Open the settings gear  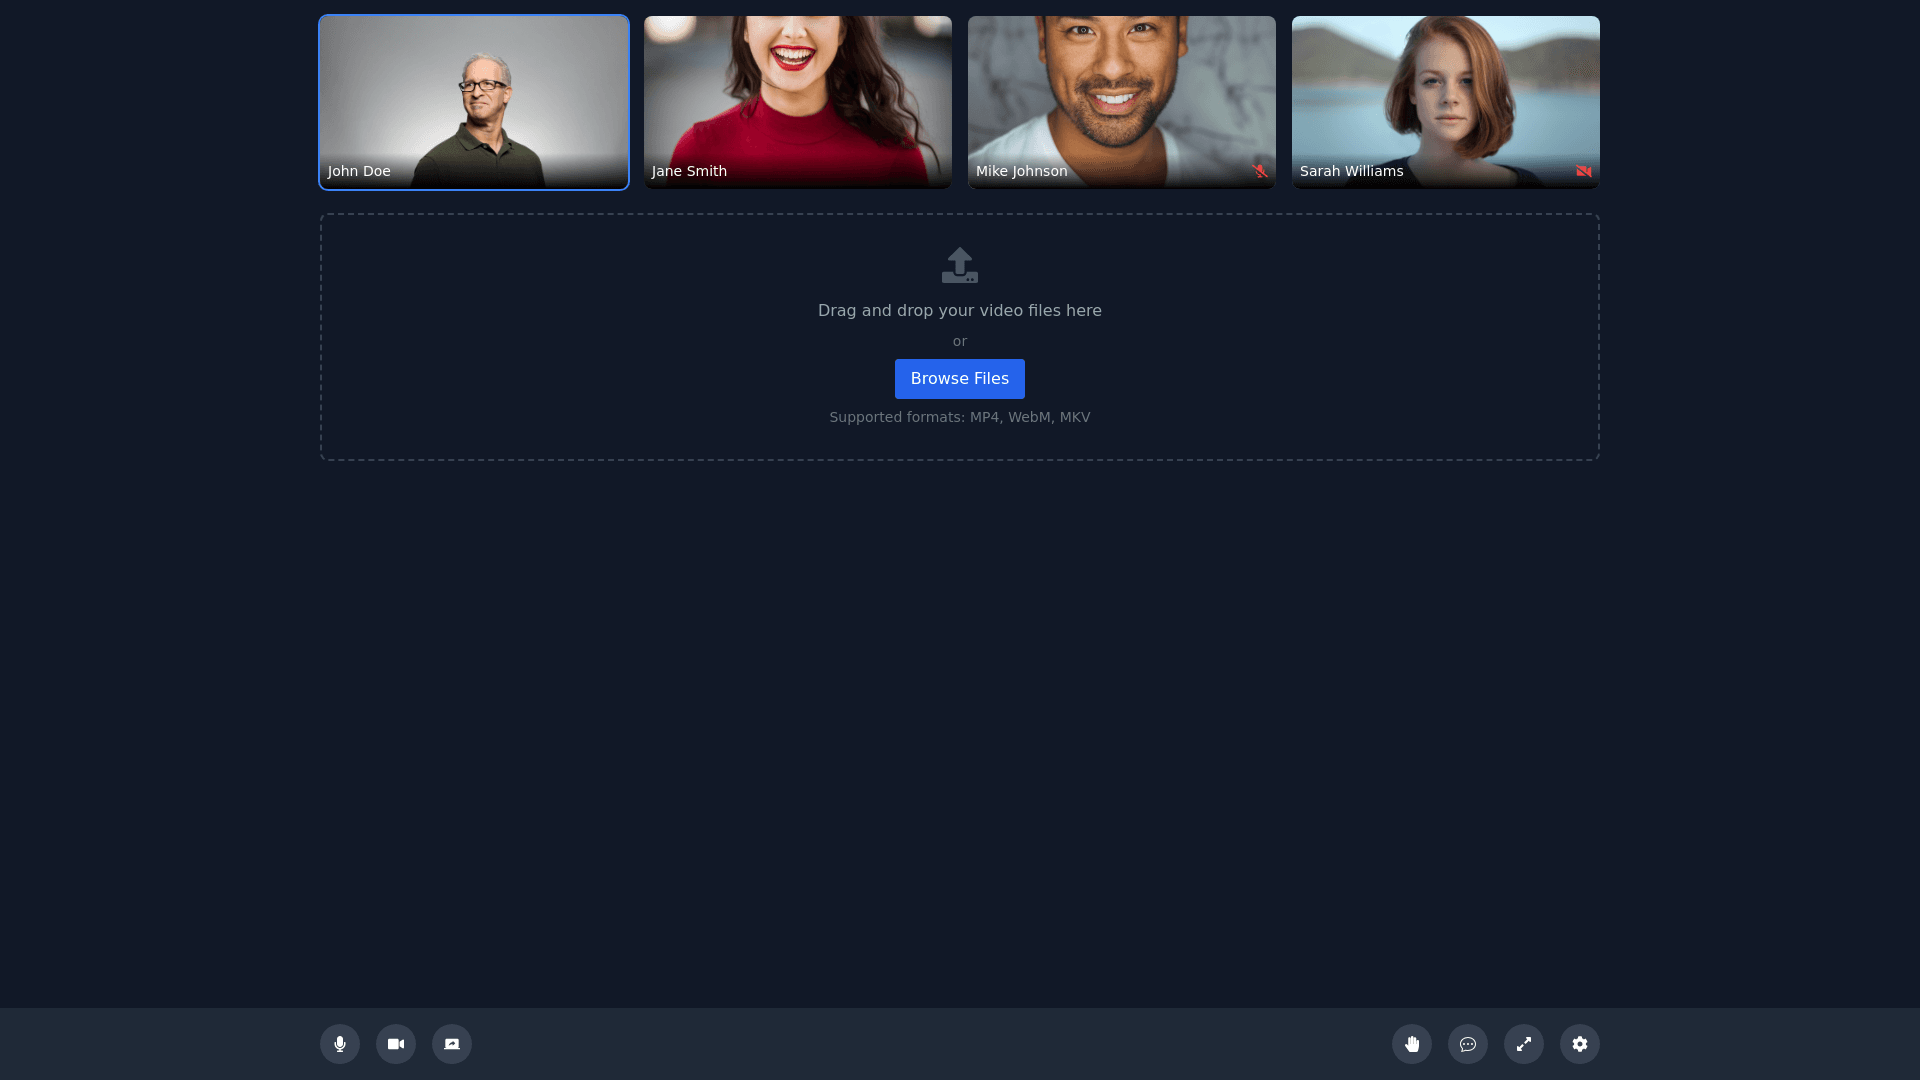click(1580, 1044)
